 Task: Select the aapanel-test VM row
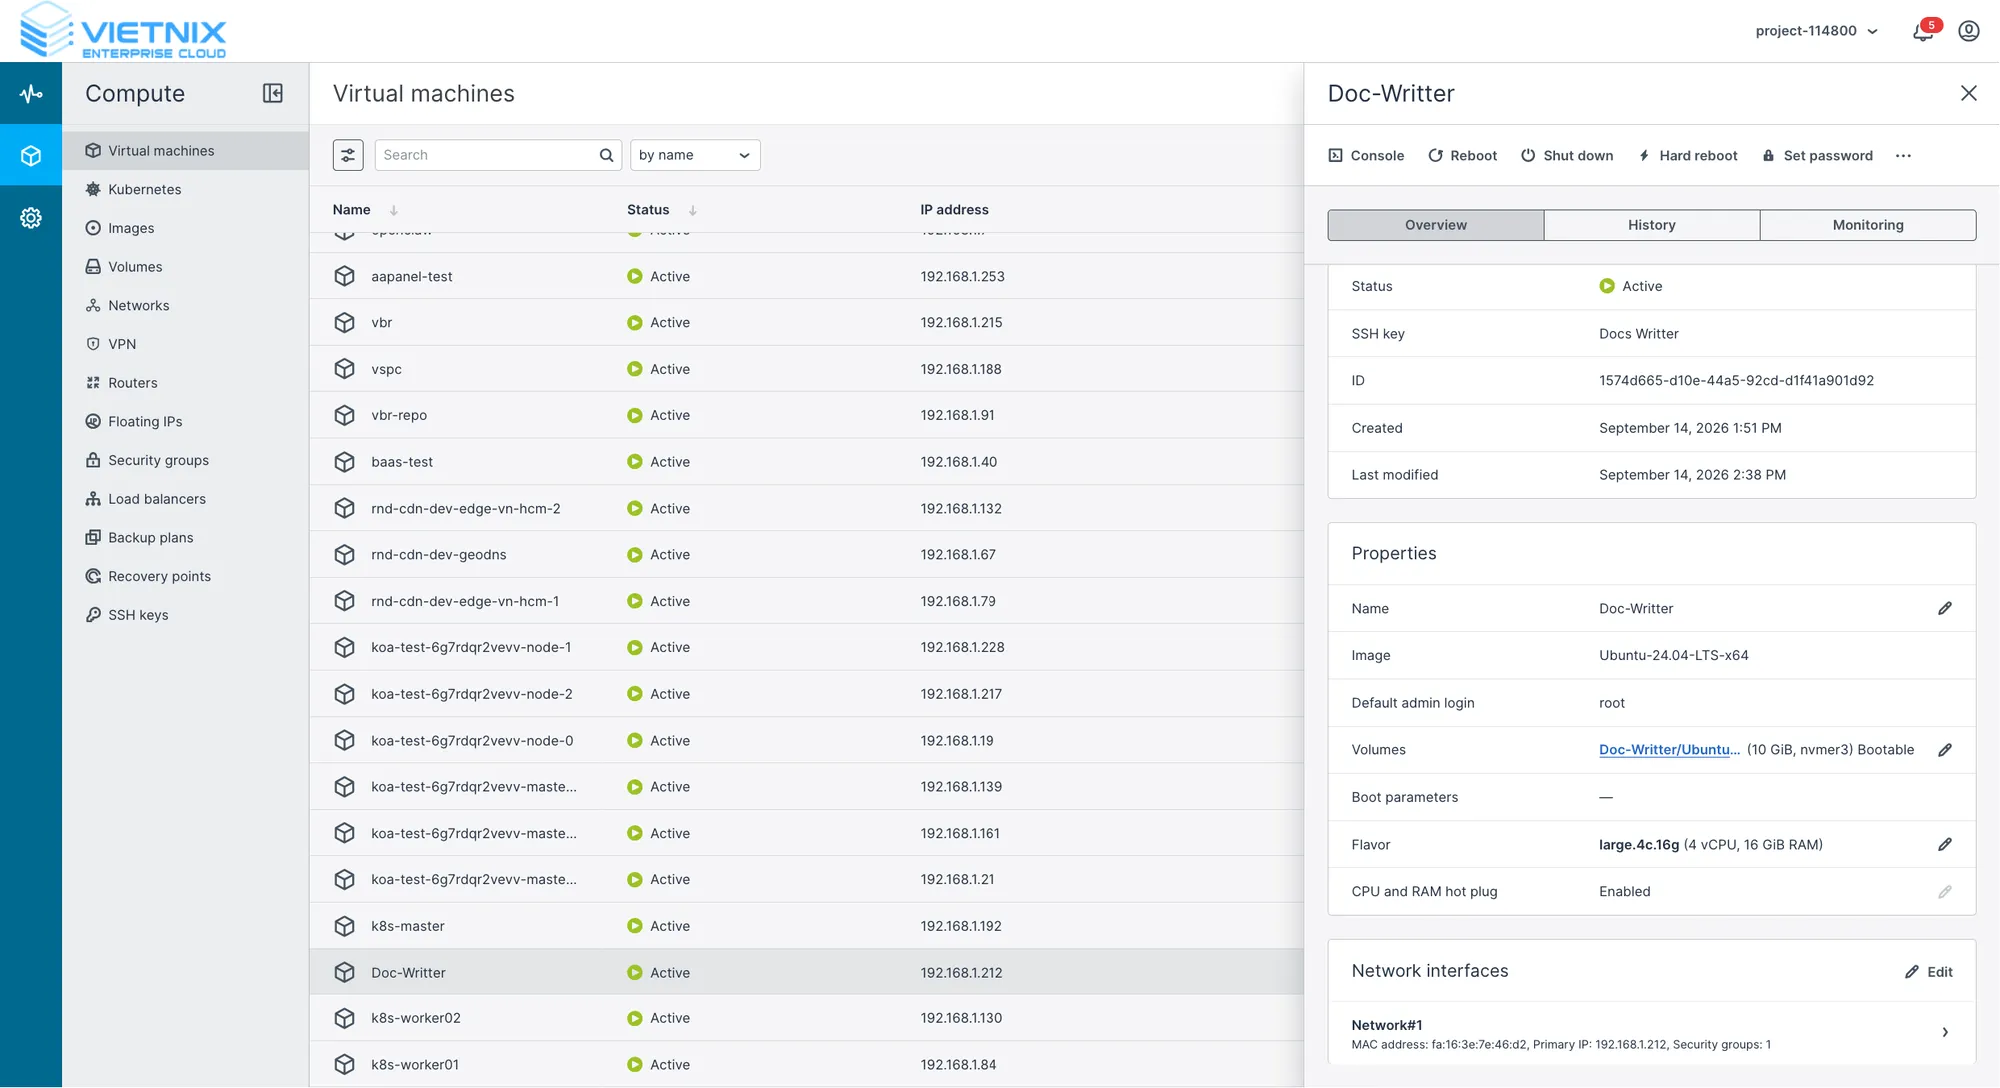tap(806, 277)
